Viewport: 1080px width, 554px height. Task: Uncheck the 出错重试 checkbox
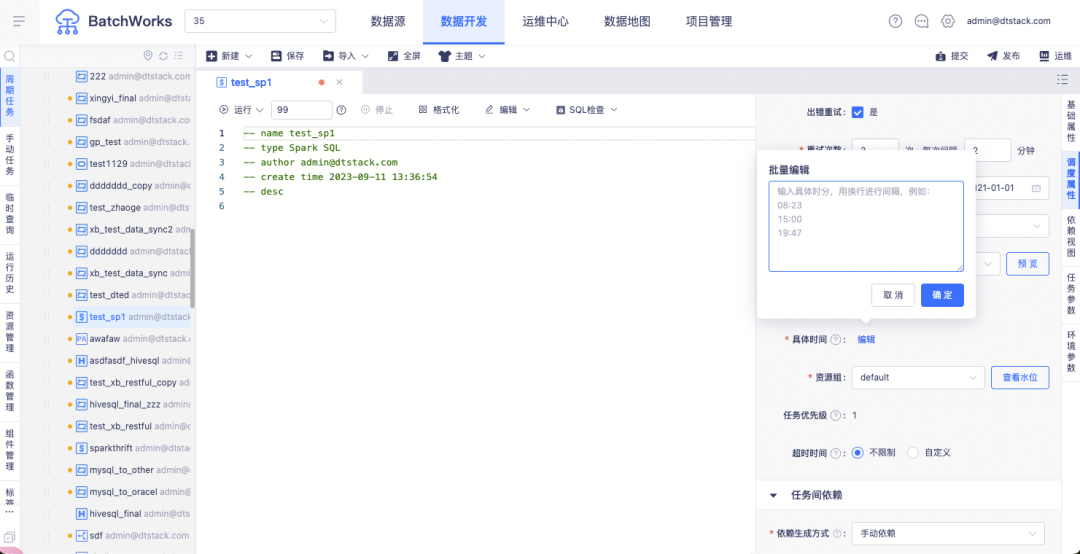click(x=858, y=112)
